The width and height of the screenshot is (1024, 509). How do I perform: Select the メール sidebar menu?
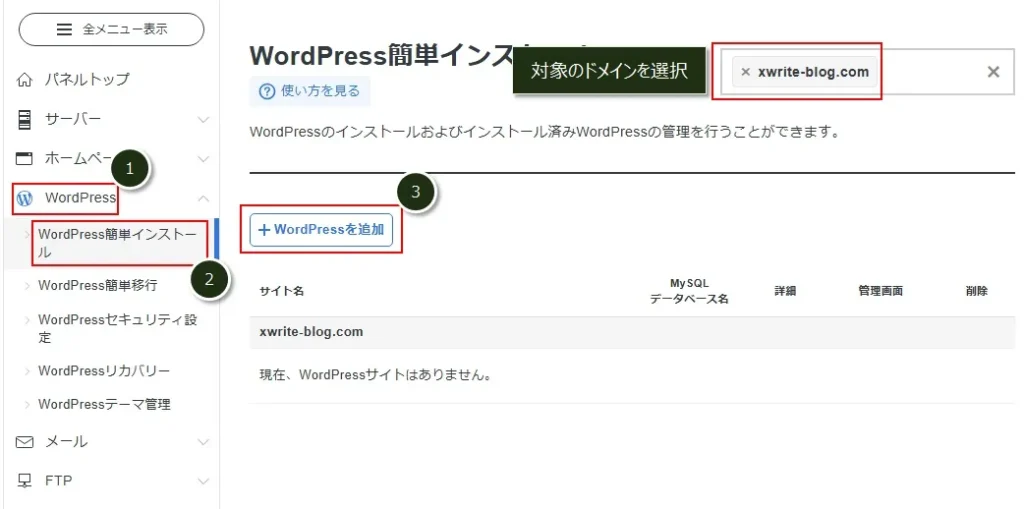coord(66,442)
